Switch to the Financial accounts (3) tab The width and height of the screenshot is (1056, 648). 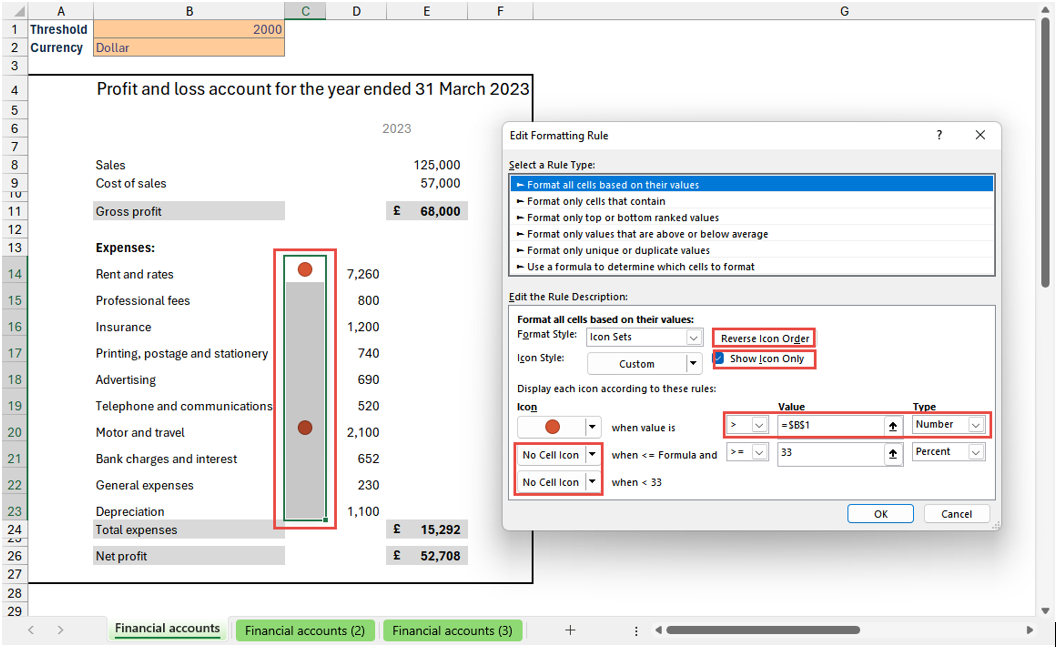pyautogui.click(x=452, y=630)
